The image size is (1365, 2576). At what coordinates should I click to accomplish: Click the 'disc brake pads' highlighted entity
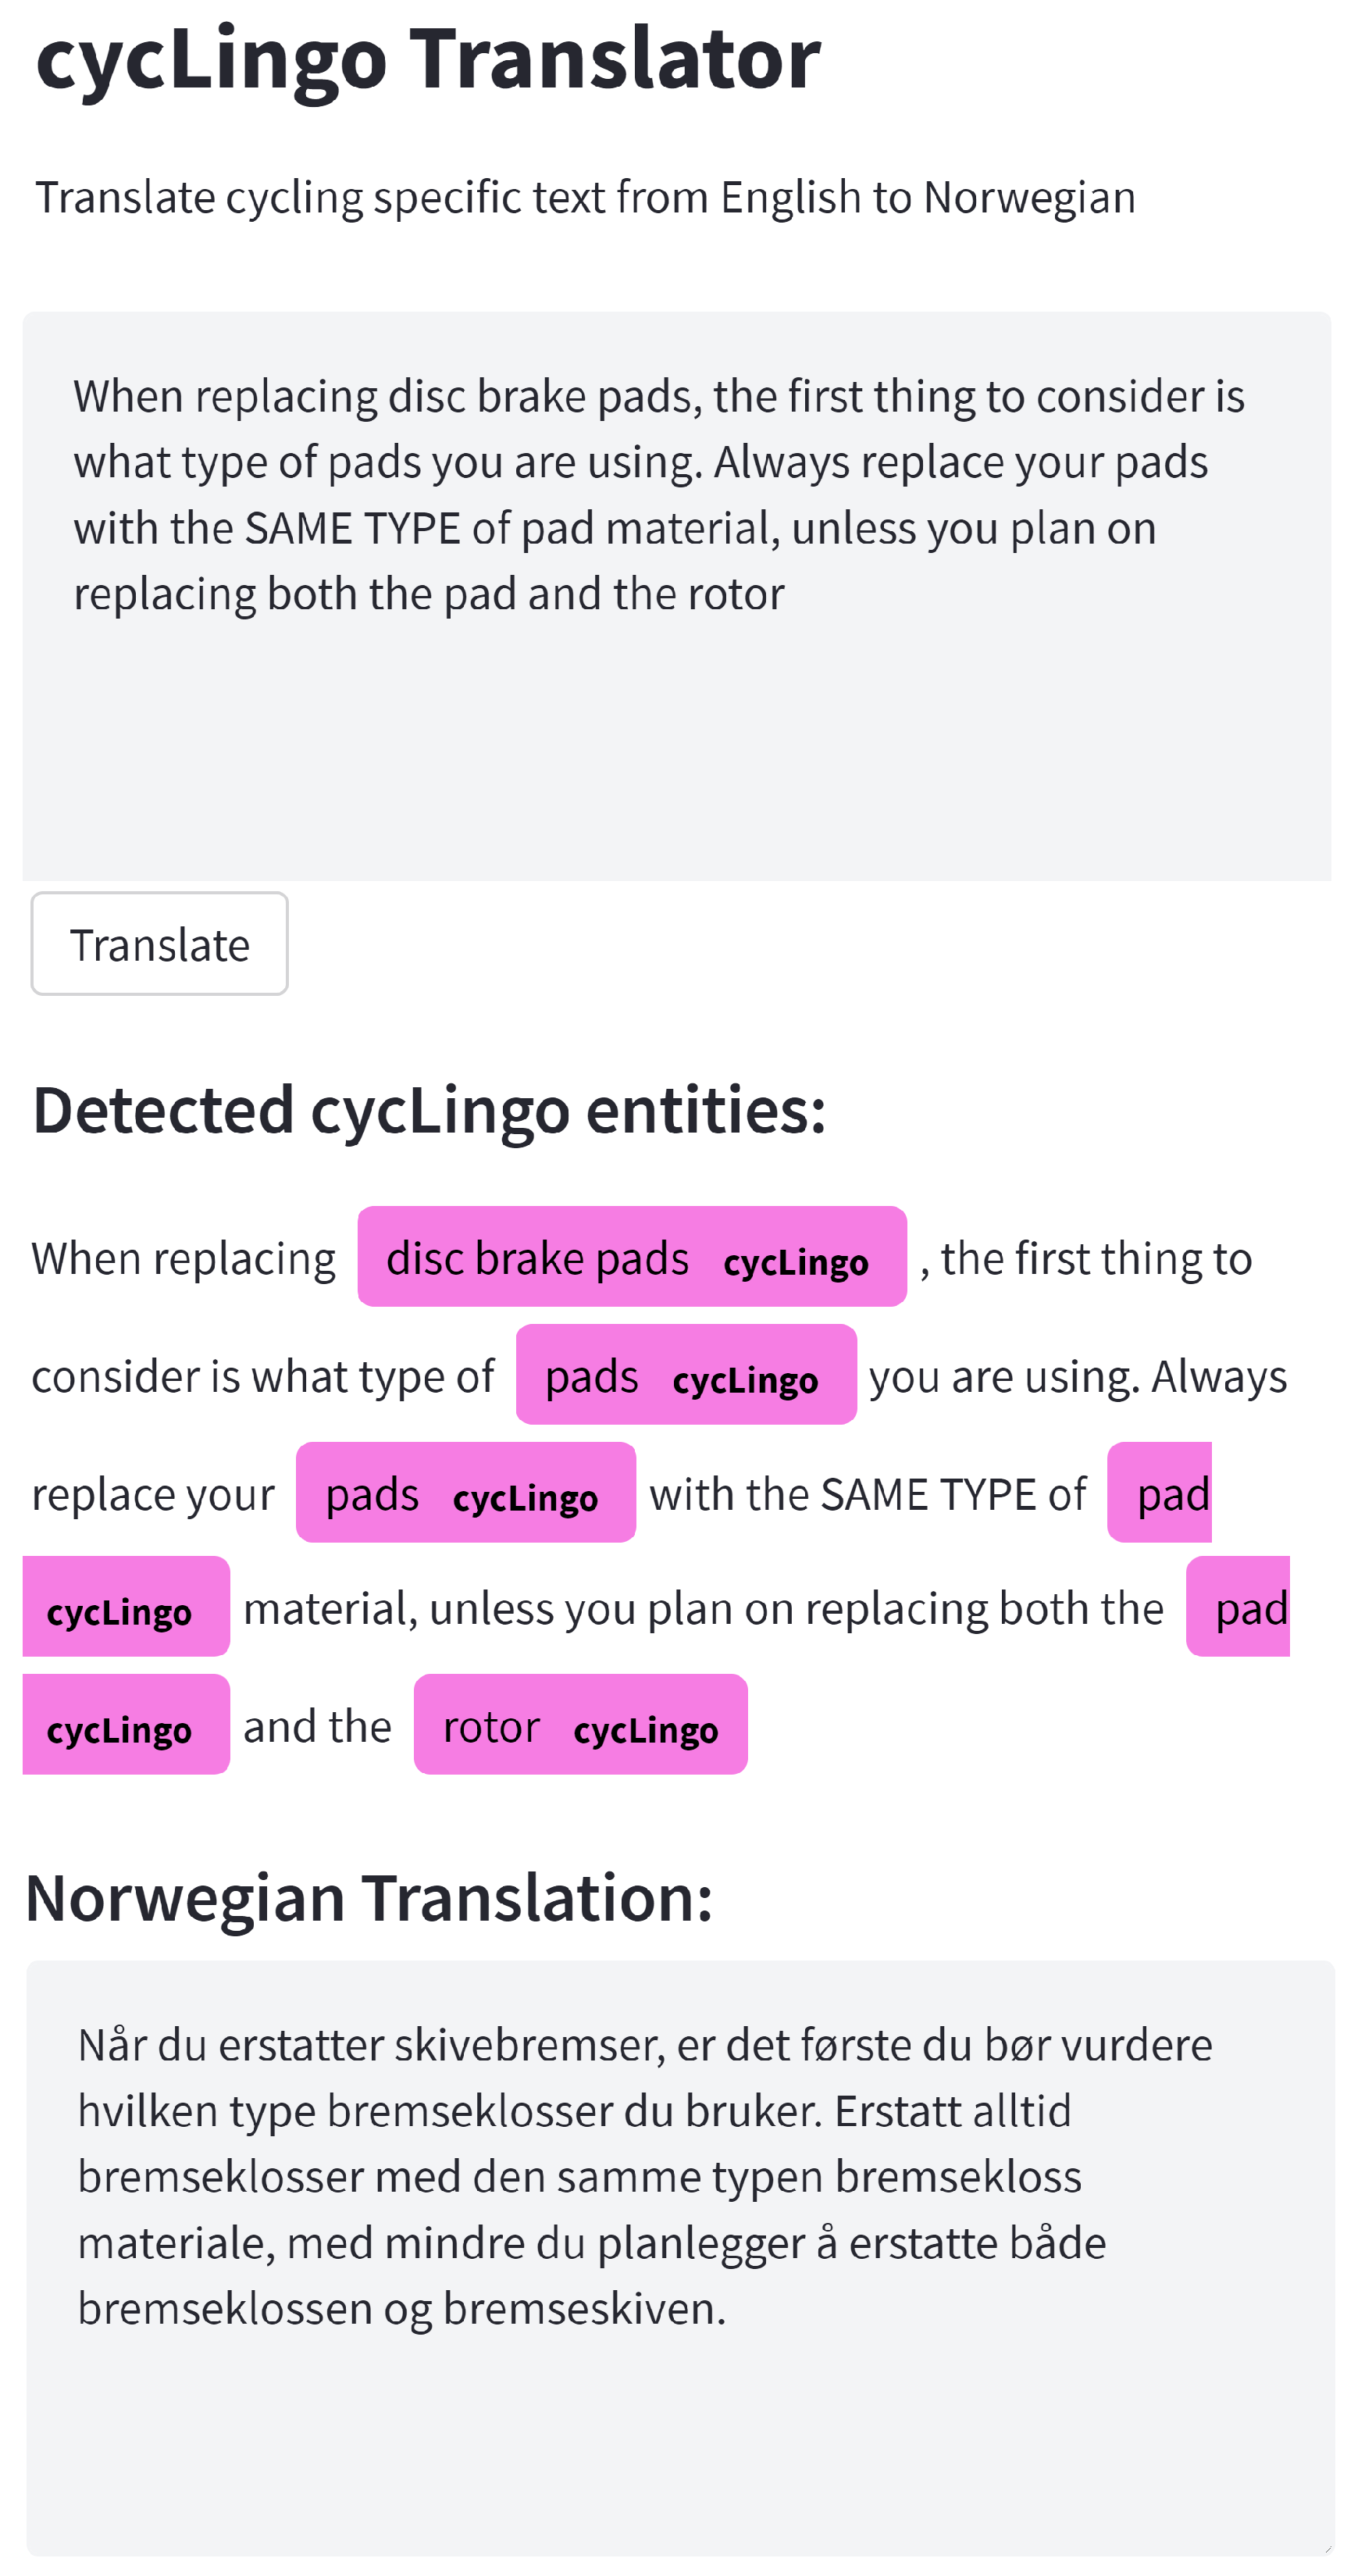pos(537,1258)
